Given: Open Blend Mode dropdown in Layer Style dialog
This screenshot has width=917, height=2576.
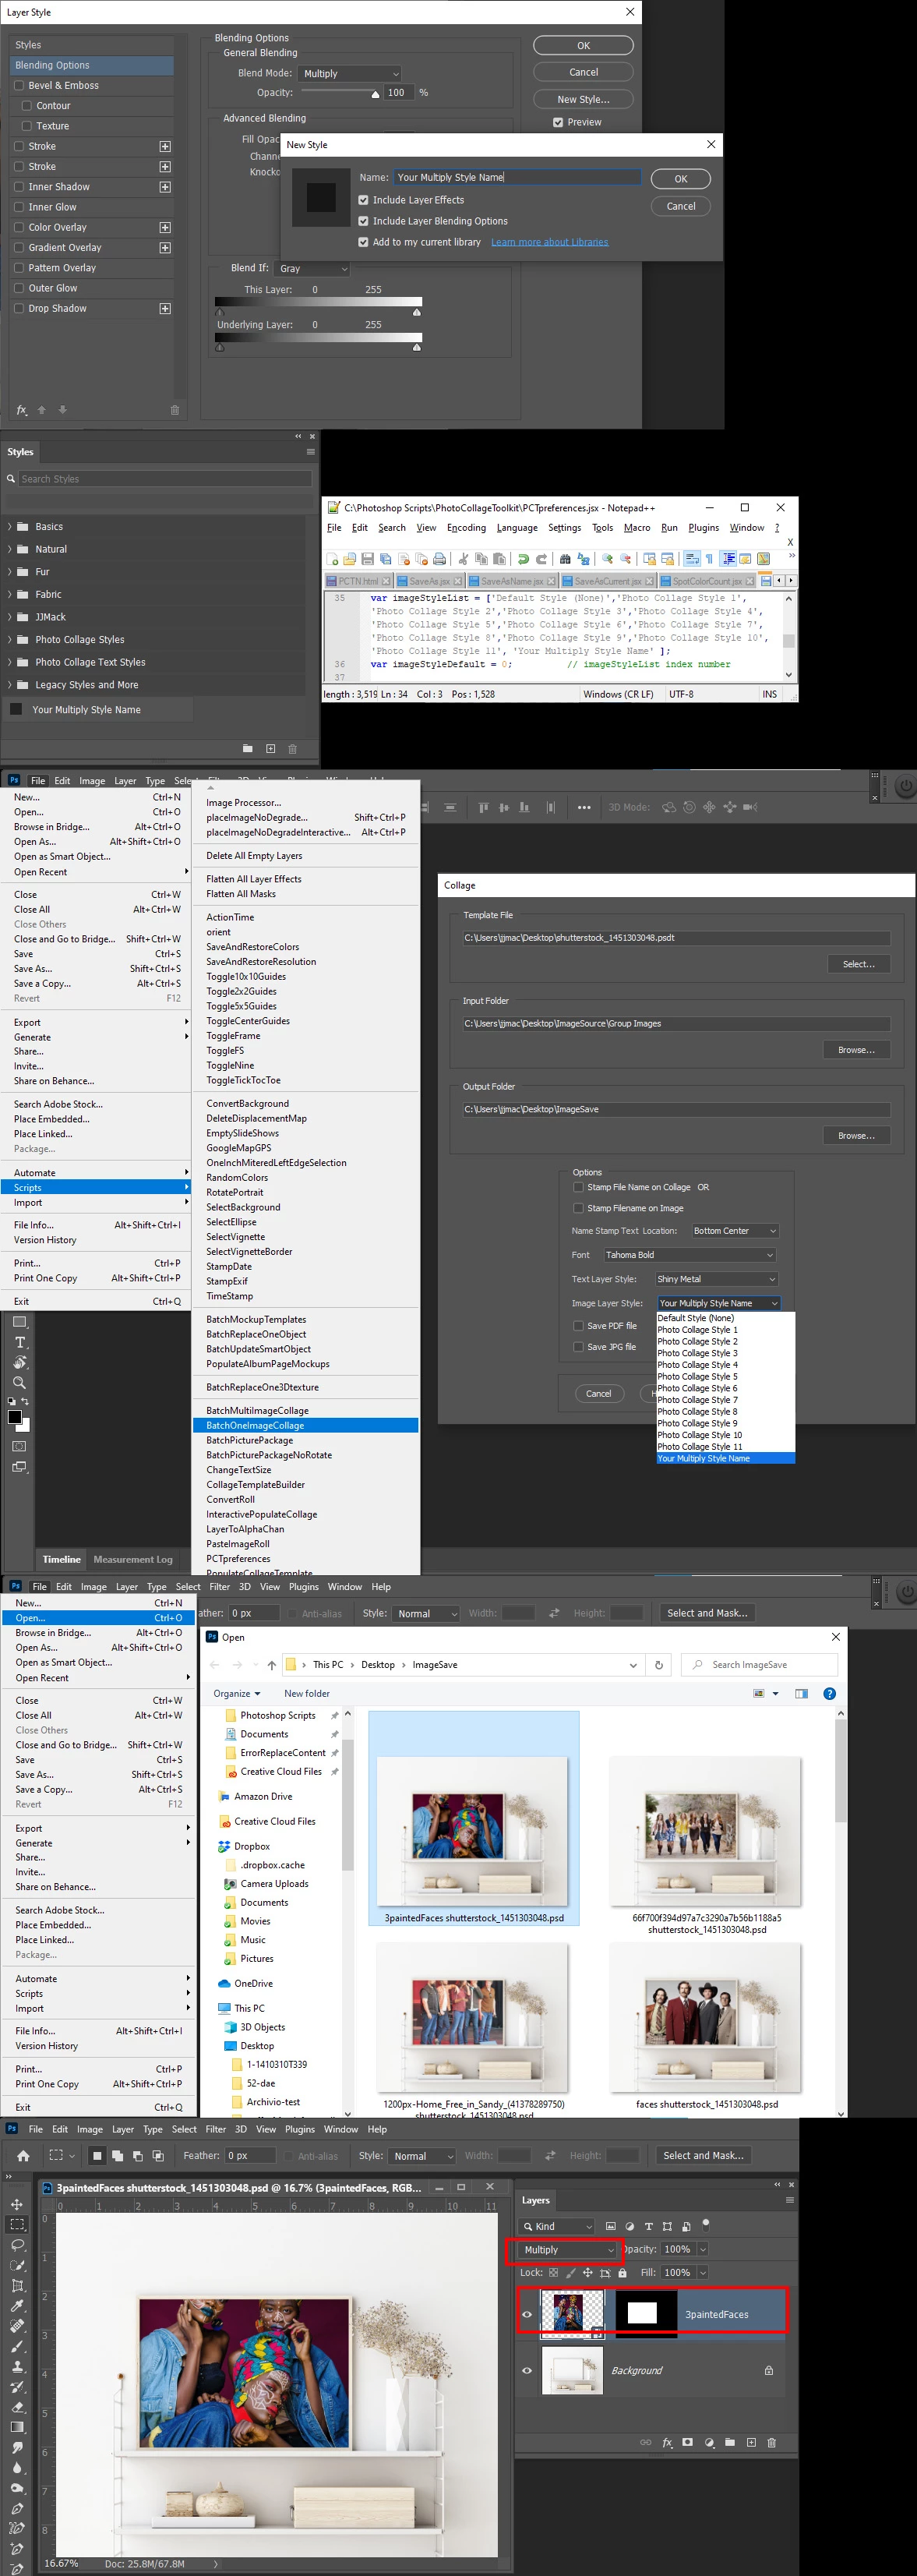Looking at the screenshot, I should click(350, 73).
